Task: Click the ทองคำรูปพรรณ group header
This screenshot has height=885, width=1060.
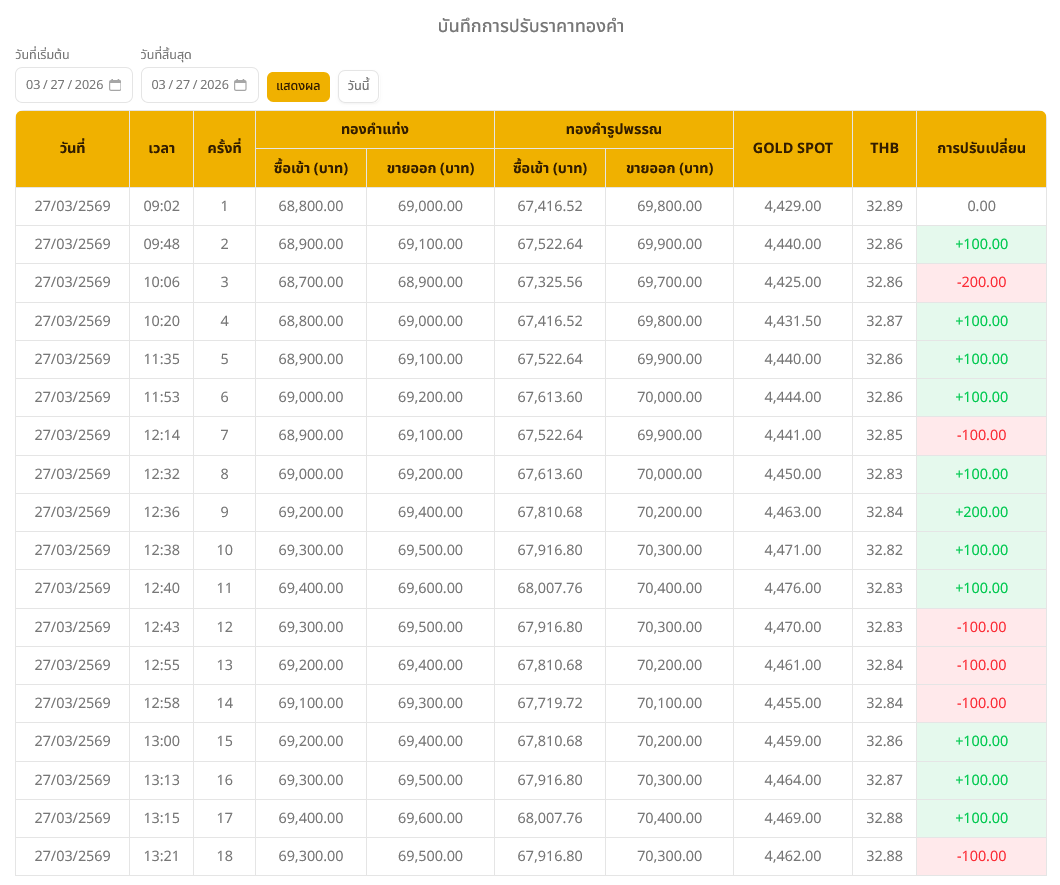Action: coord(613,130)
